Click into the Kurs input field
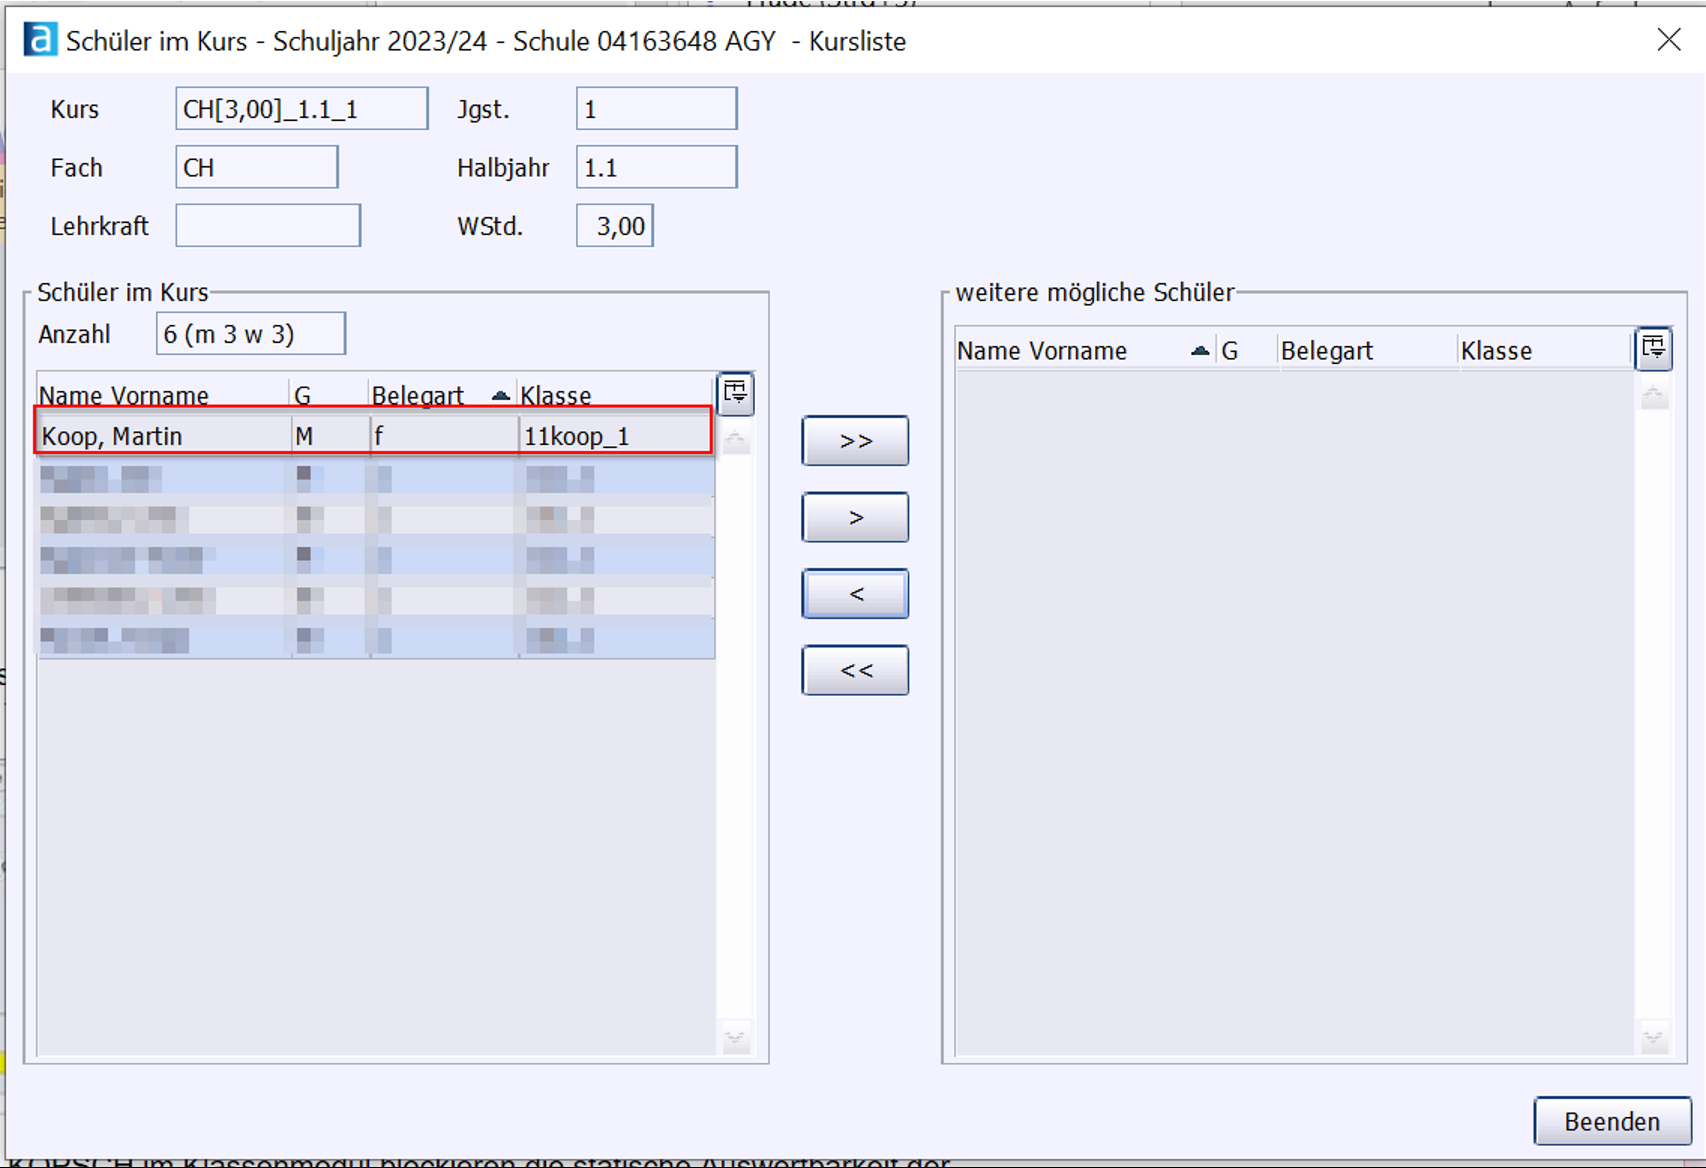The width and height of the screenshot is (1706, 1168). tap(301, 109)
